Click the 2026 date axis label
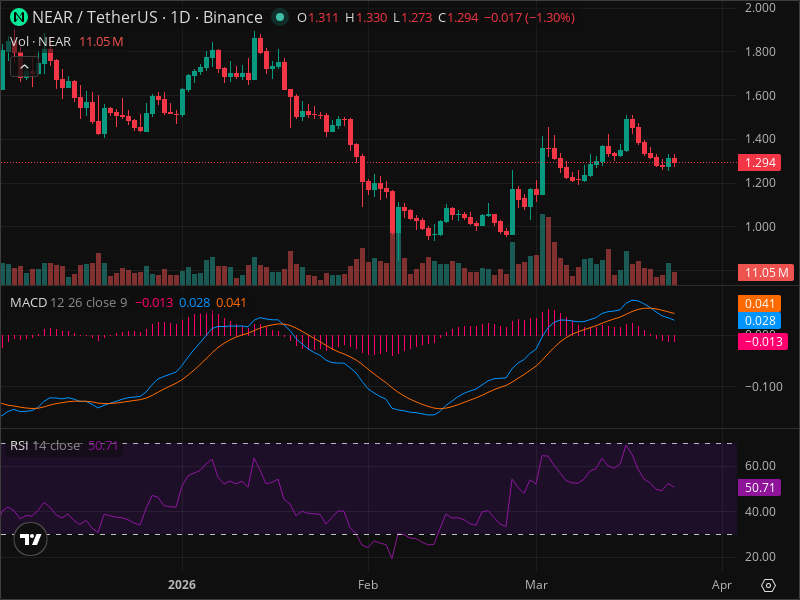This screenshot has height=600, width=800. [x=182, y=585]
